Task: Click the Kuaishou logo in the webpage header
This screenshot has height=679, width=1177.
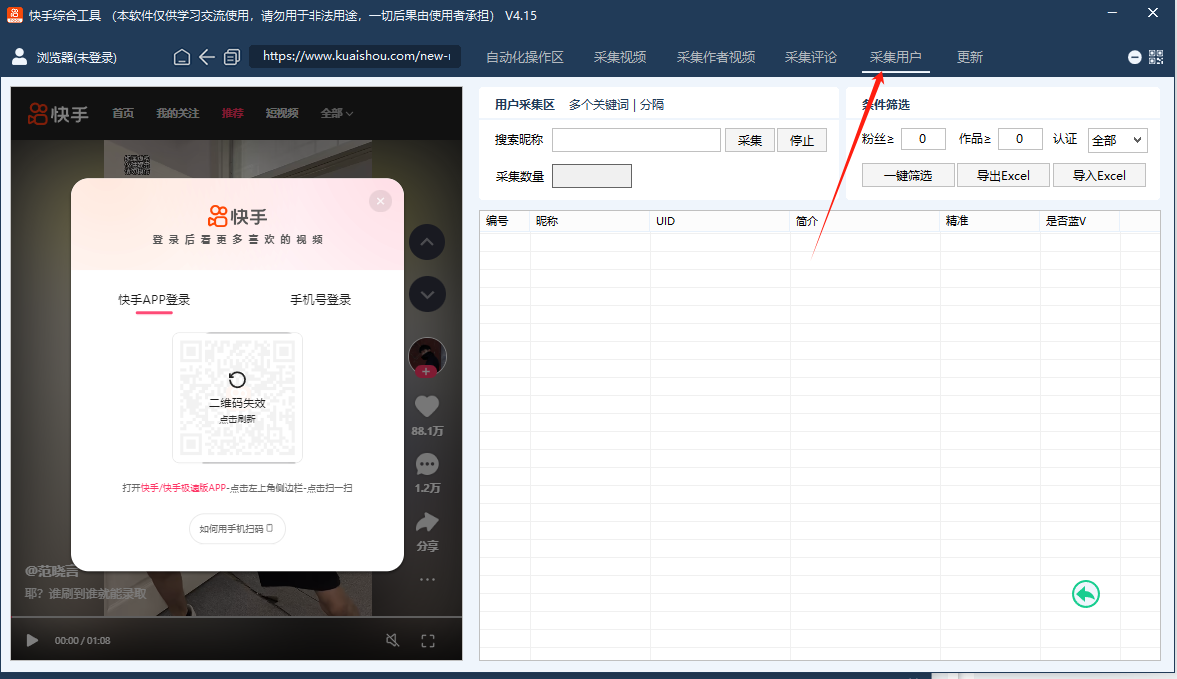Action: [58, 113]
